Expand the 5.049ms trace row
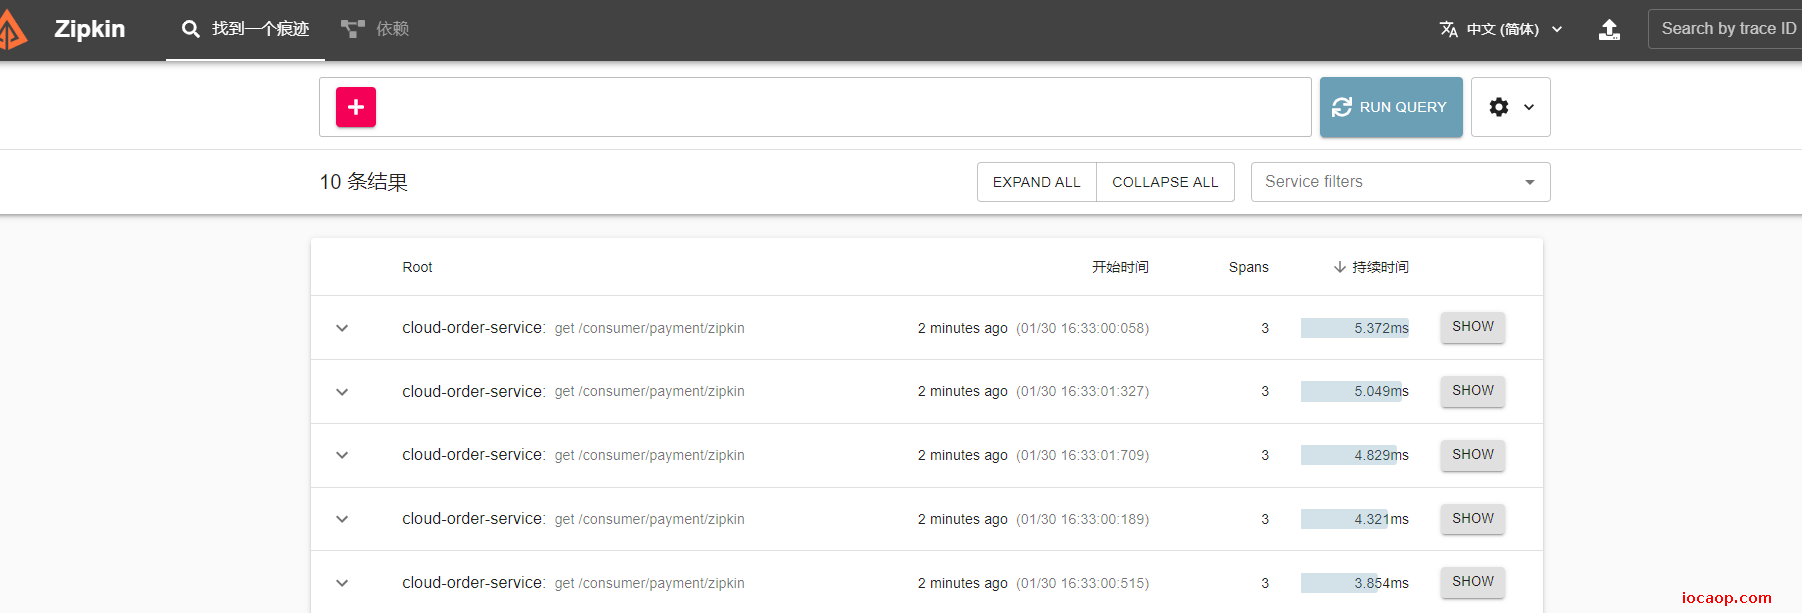Image resolution: width=1802 pixels, height=613 pixels. click(342, 392)
